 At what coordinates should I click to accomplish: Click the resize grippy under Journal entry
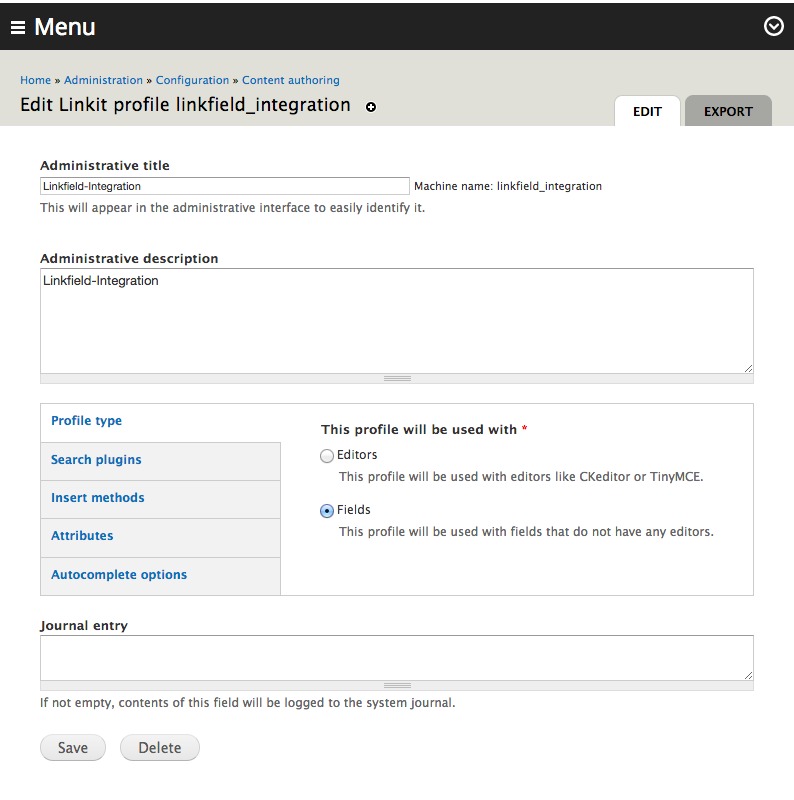[396, 686]
